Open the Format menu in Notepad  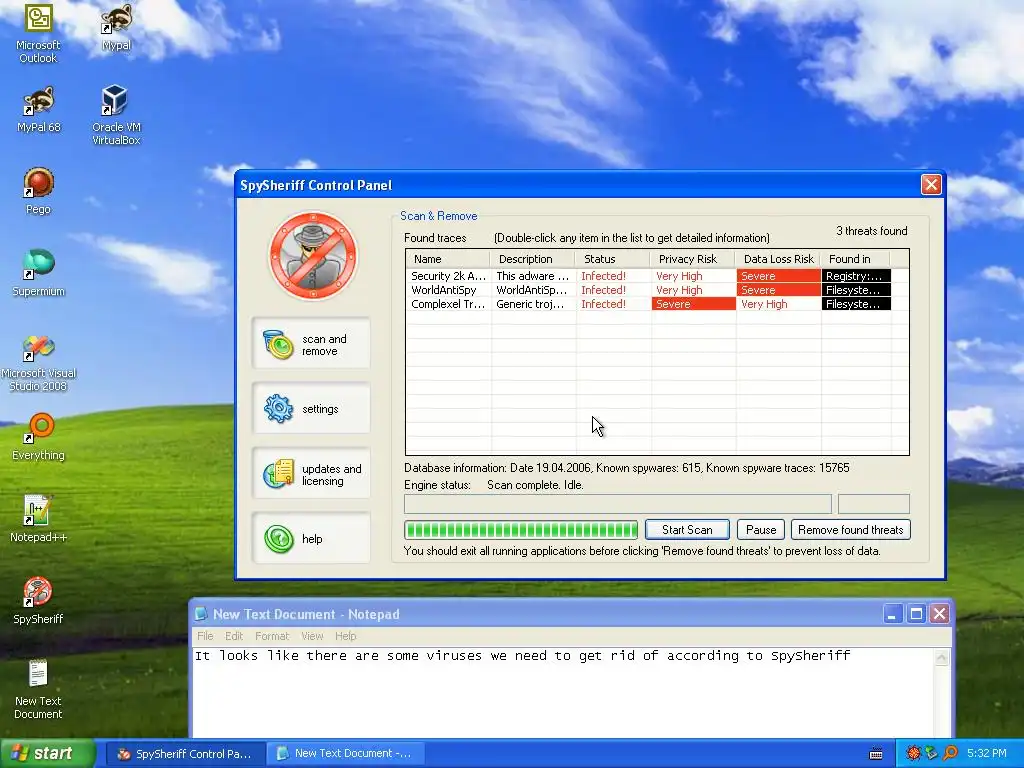coord(272,635)
